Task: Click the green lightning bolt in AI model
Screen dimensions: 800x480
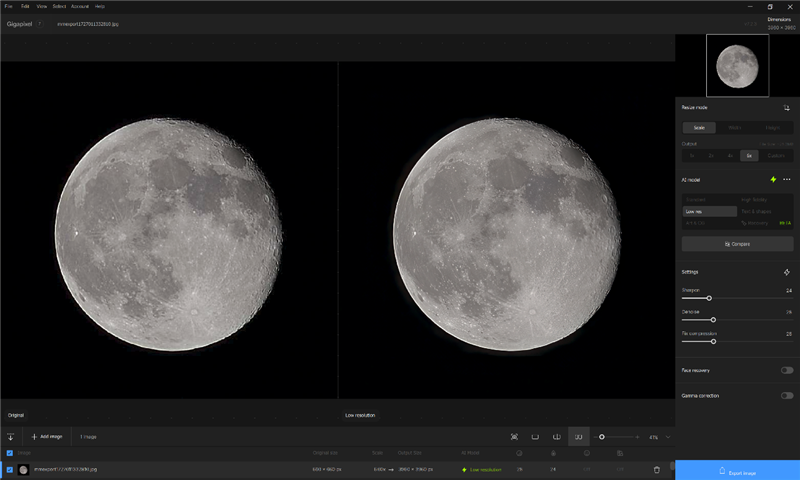Action: coord(773,180)
